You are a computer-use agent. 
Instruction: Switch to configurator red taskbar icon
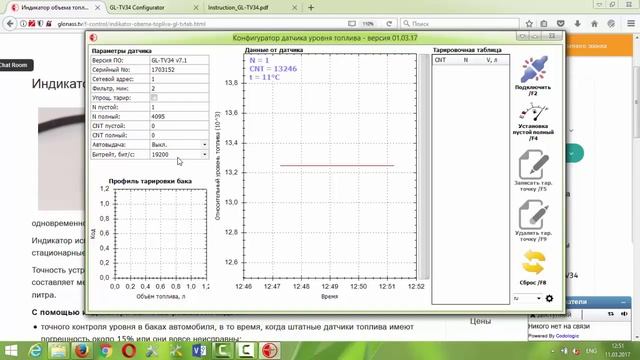[x=269, y=351]
